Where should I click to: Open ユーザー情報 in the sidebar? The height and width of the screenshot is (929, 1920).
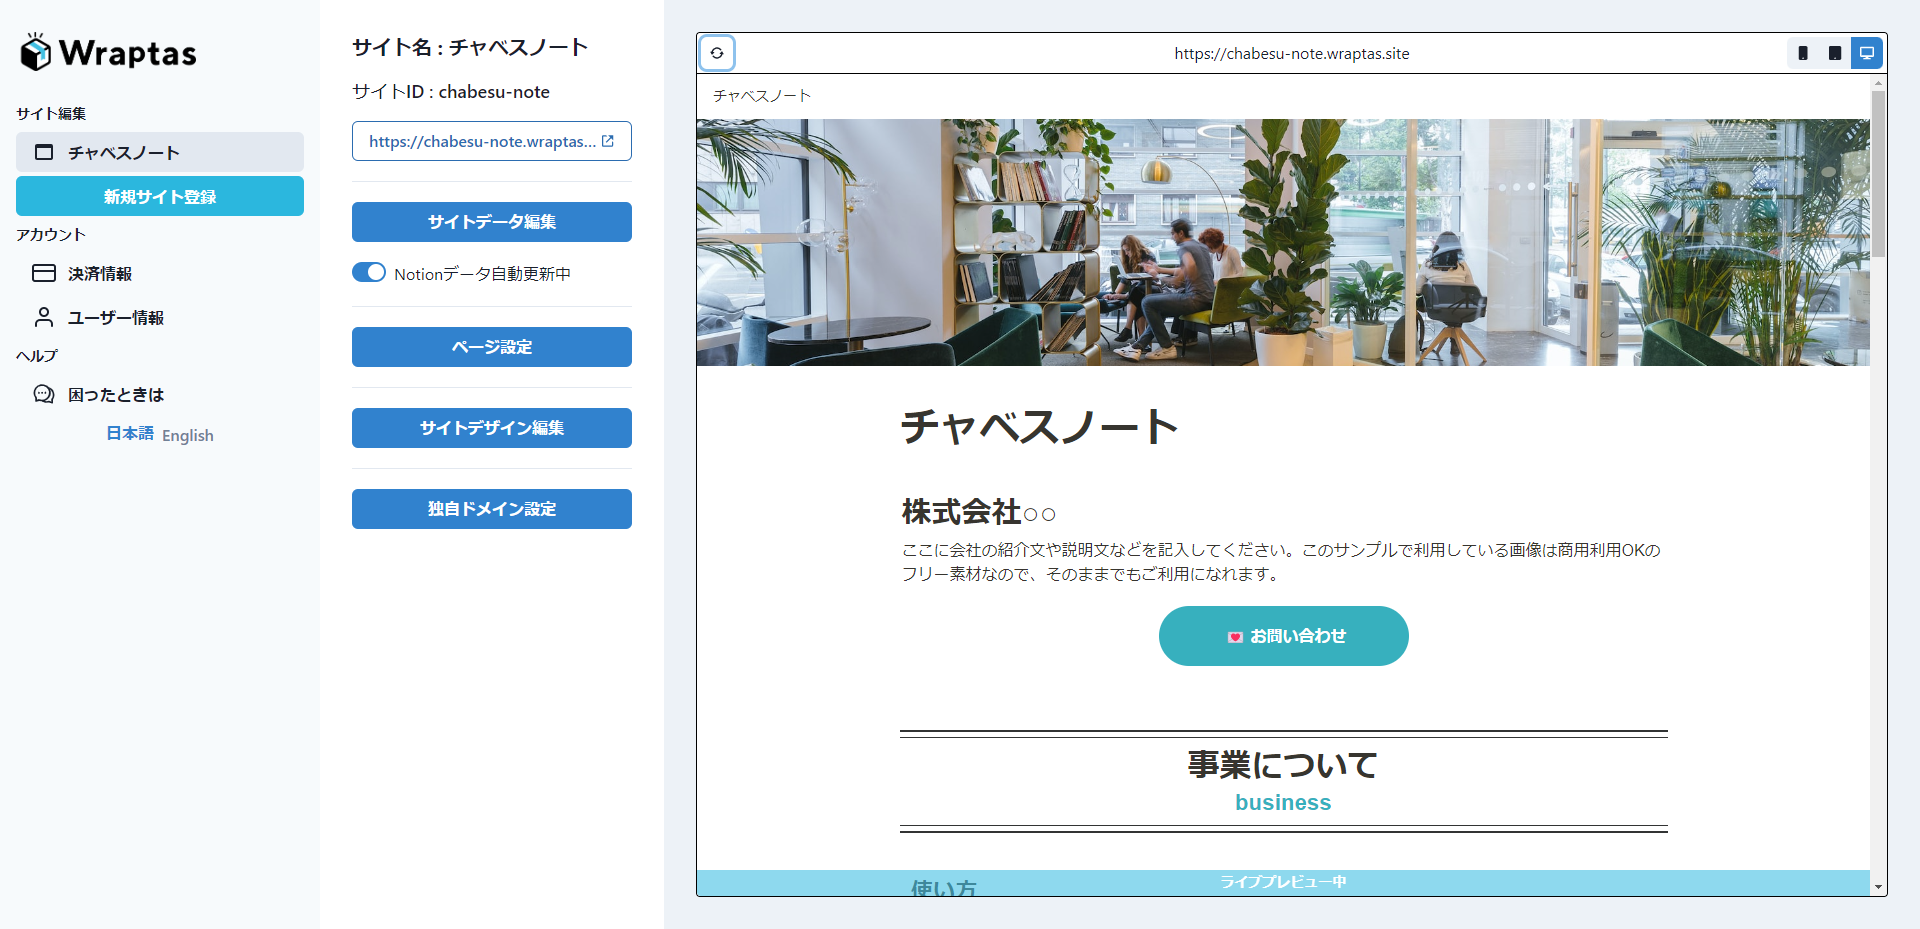160,317
